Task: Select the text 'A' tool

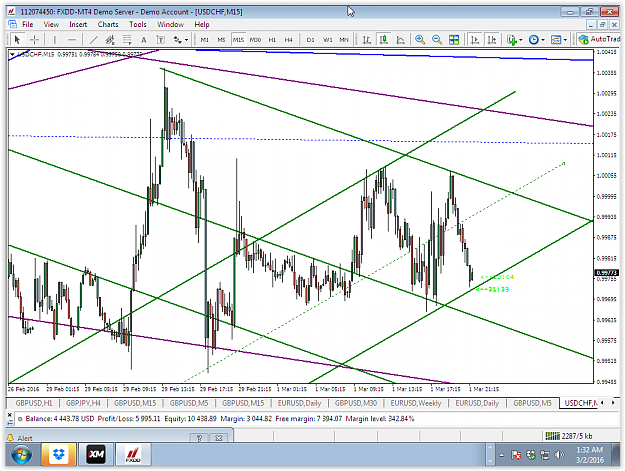Action: pos(143,39)
